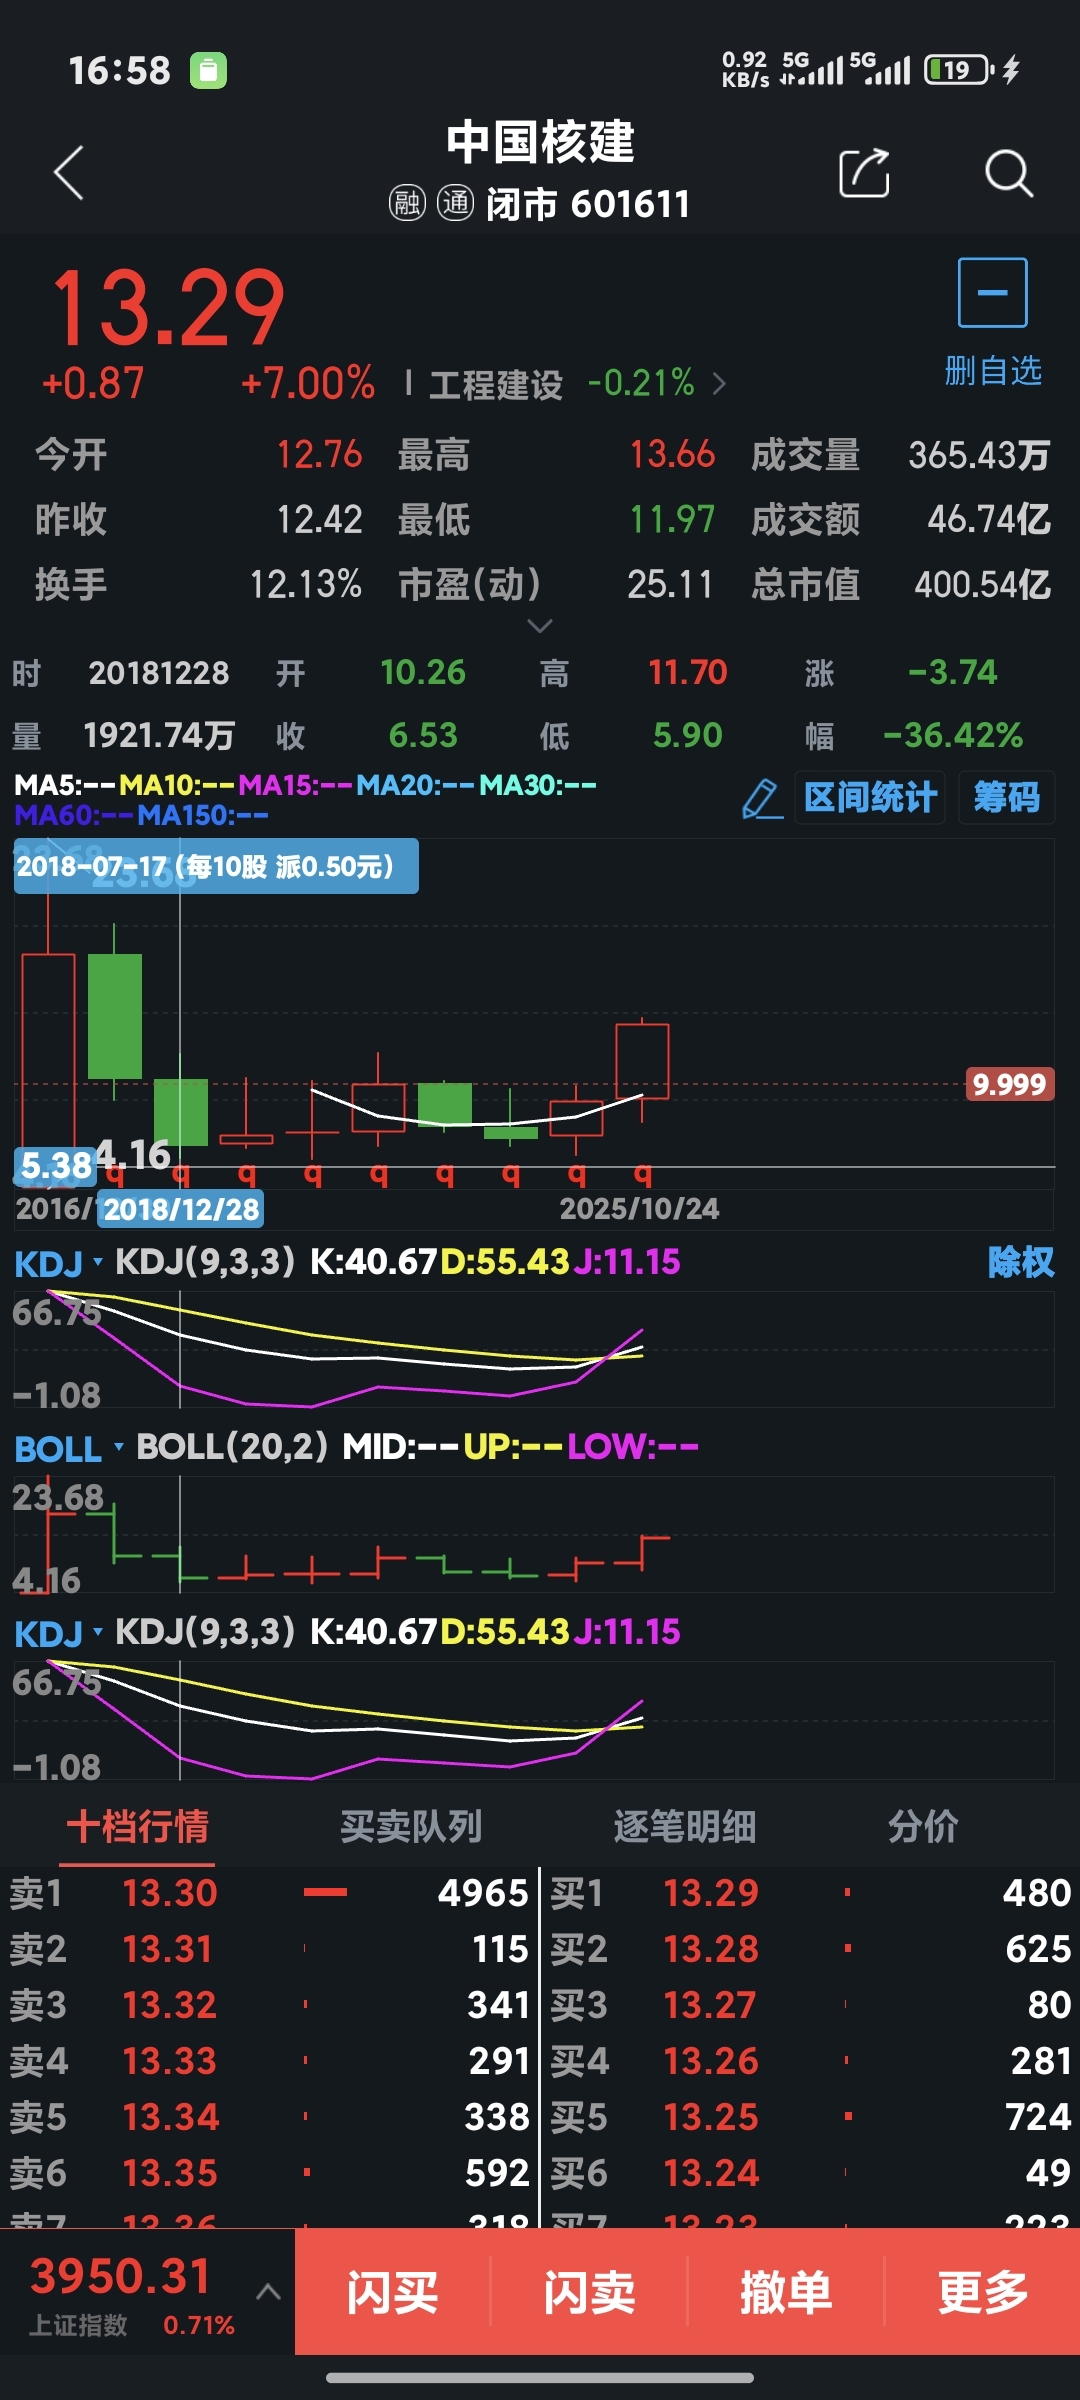
Task: Open first KDJ indicator dropdown
Action: [59, 1264]
